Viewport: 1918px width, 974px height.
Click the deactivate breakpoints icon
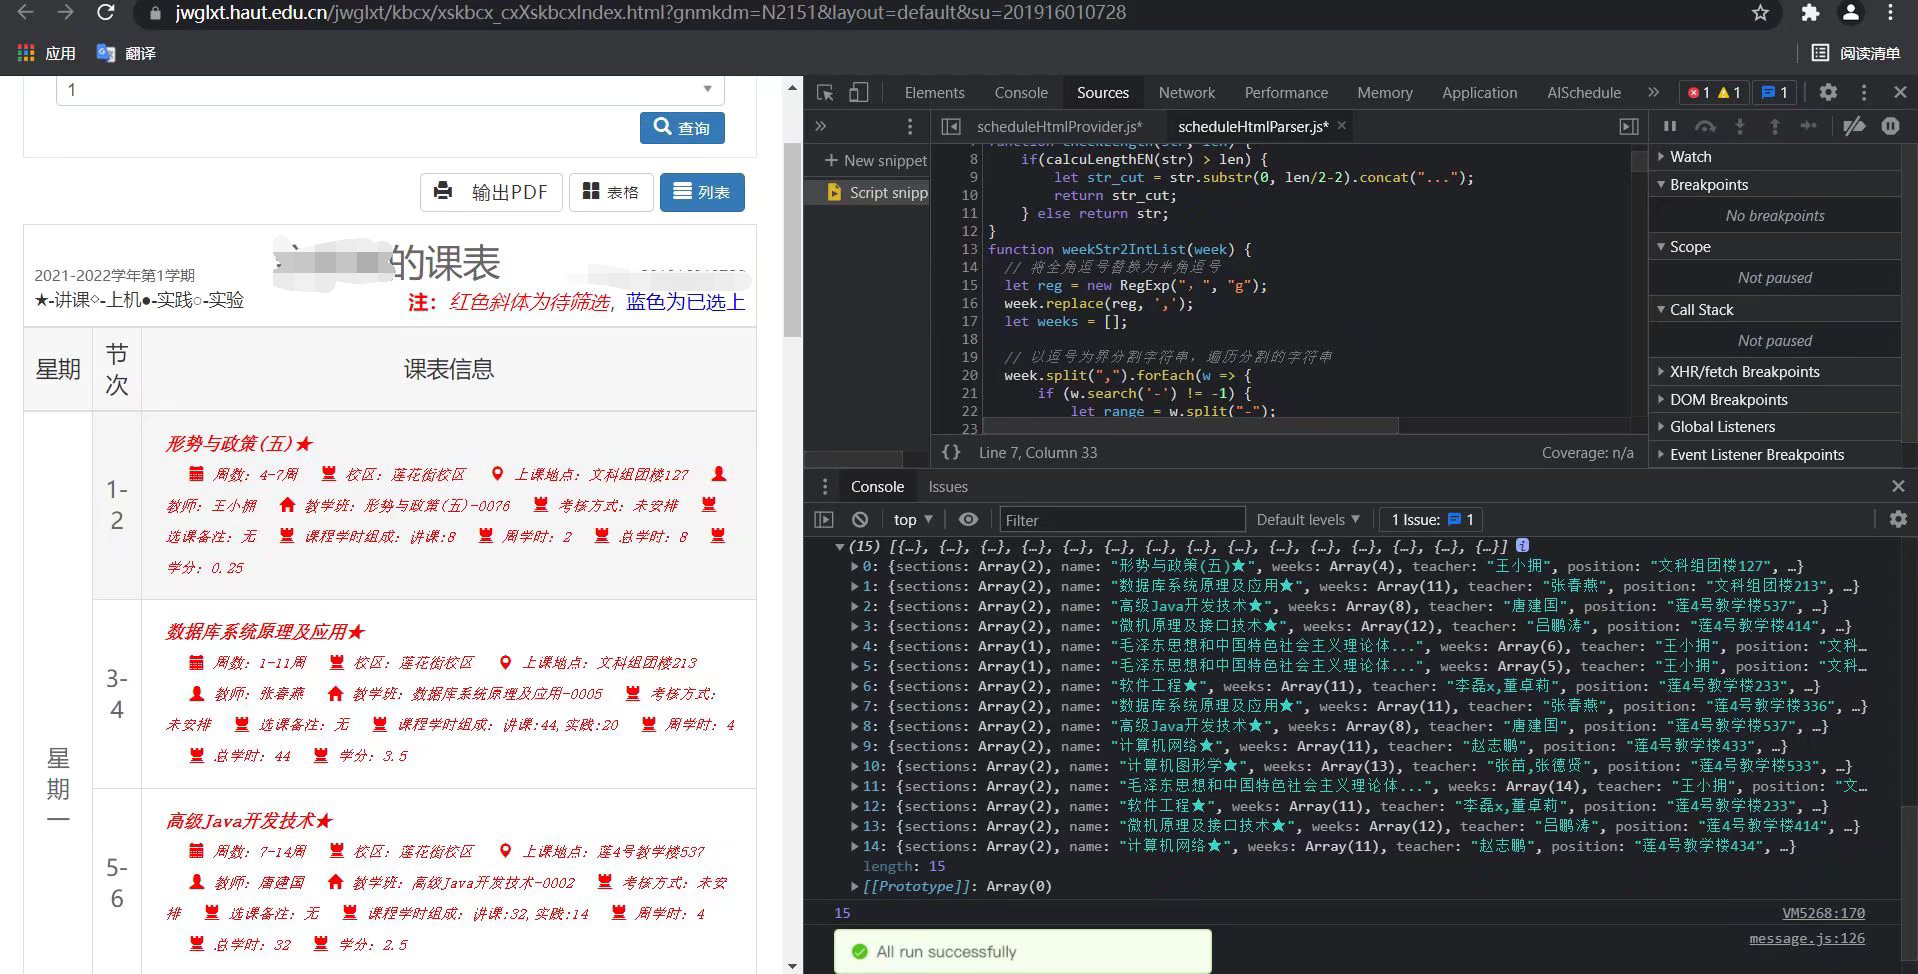pyautogui.click(x=1853, y=126)
